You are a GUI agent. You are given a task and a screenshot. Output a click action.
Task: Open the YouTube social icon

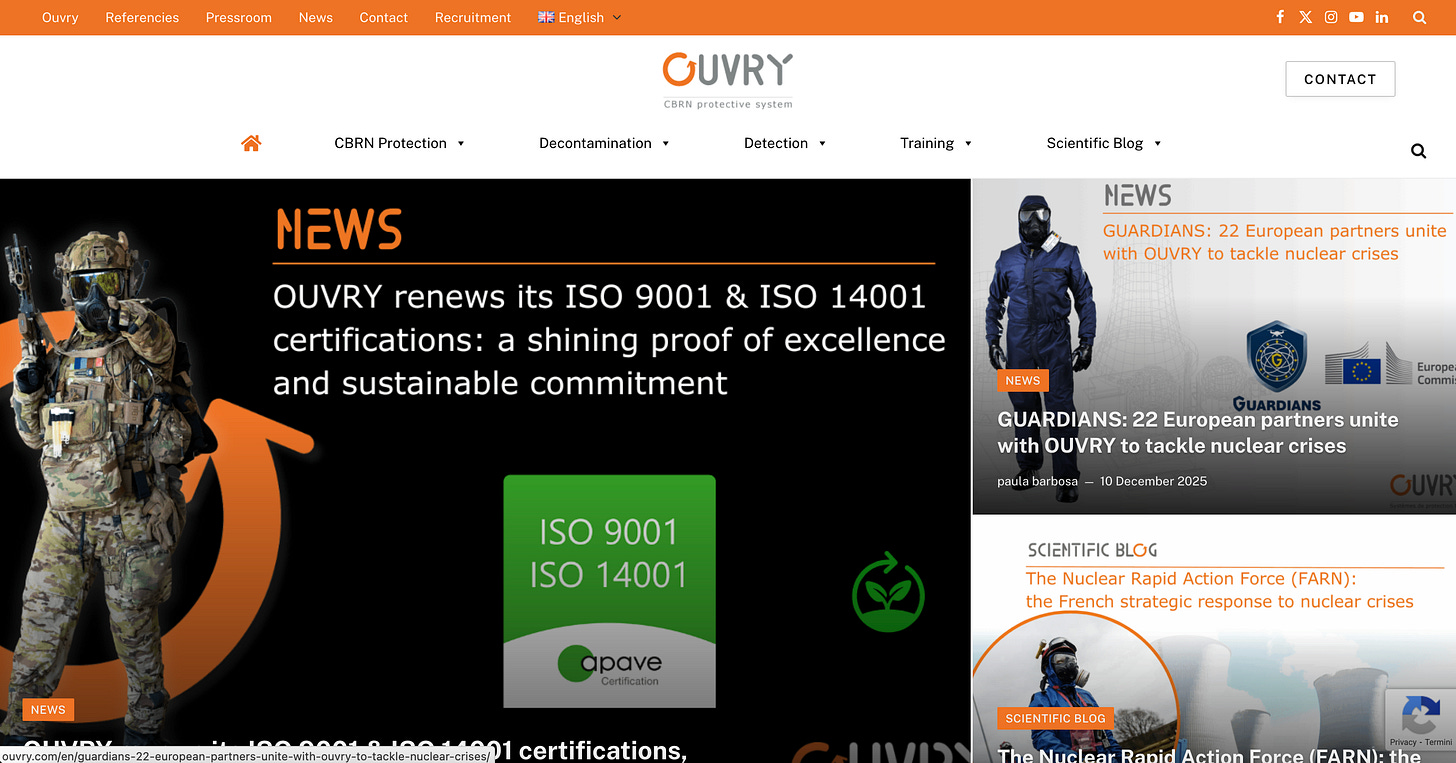1356,17
